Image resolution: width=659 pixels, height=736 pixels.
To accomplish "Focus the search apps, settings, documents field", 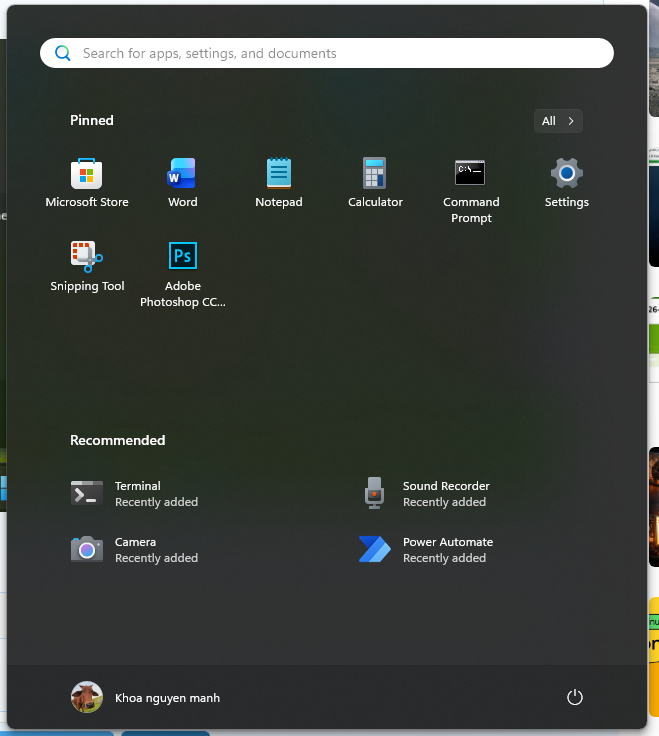I will tap(327, 53).
